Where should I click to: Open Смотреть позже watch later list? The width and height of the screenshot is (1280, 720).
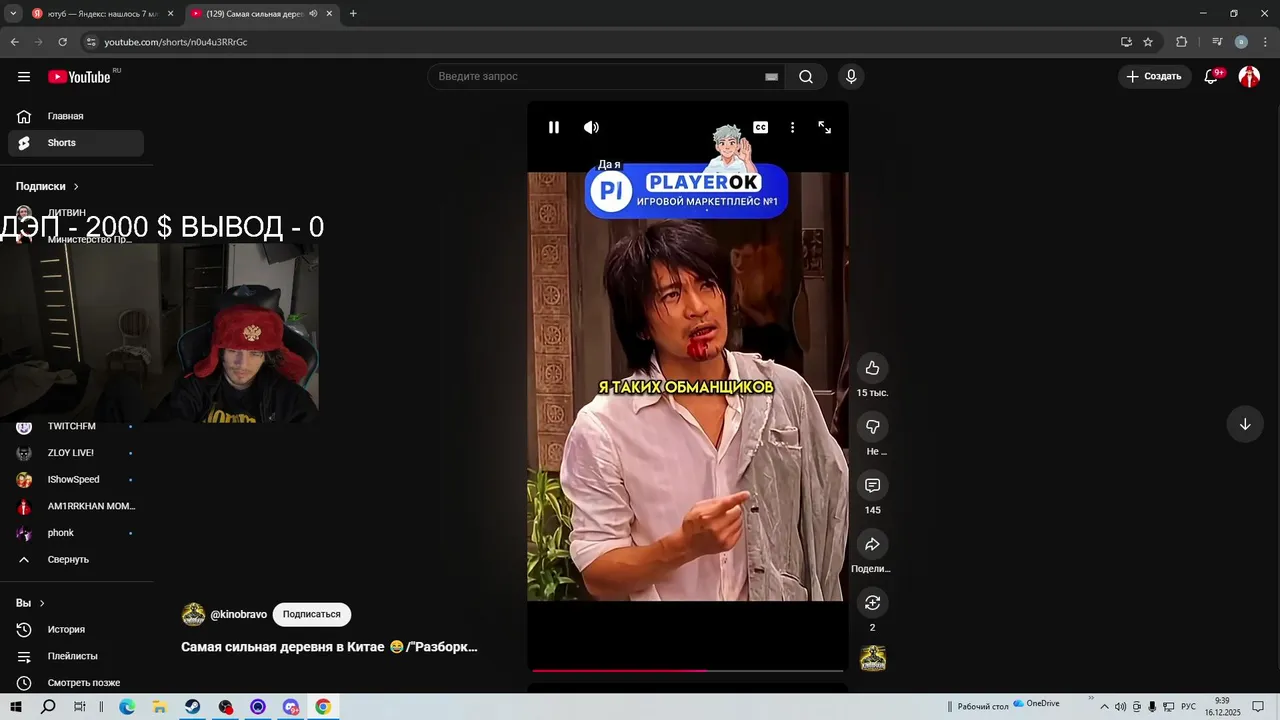76,683
